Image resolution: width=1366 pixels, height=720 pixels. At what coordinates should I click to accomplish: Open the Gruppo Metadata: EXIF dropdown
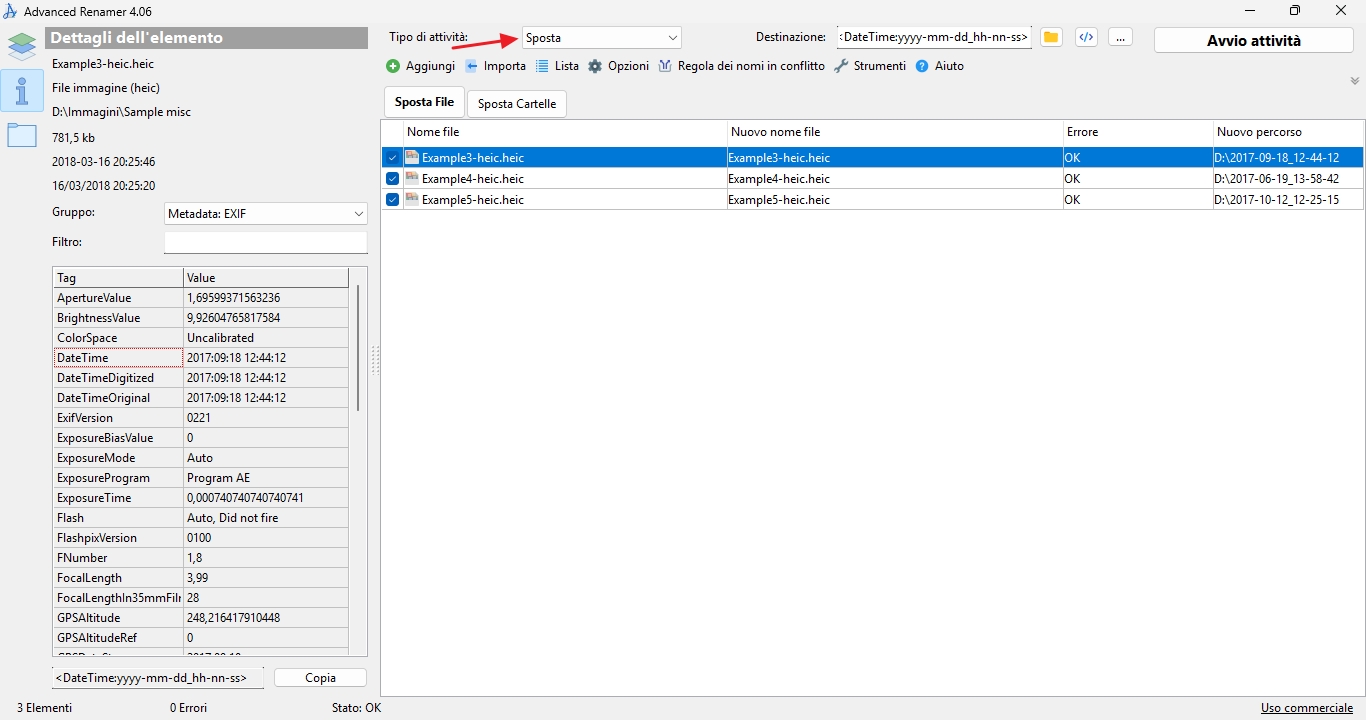tap(266, 214)
